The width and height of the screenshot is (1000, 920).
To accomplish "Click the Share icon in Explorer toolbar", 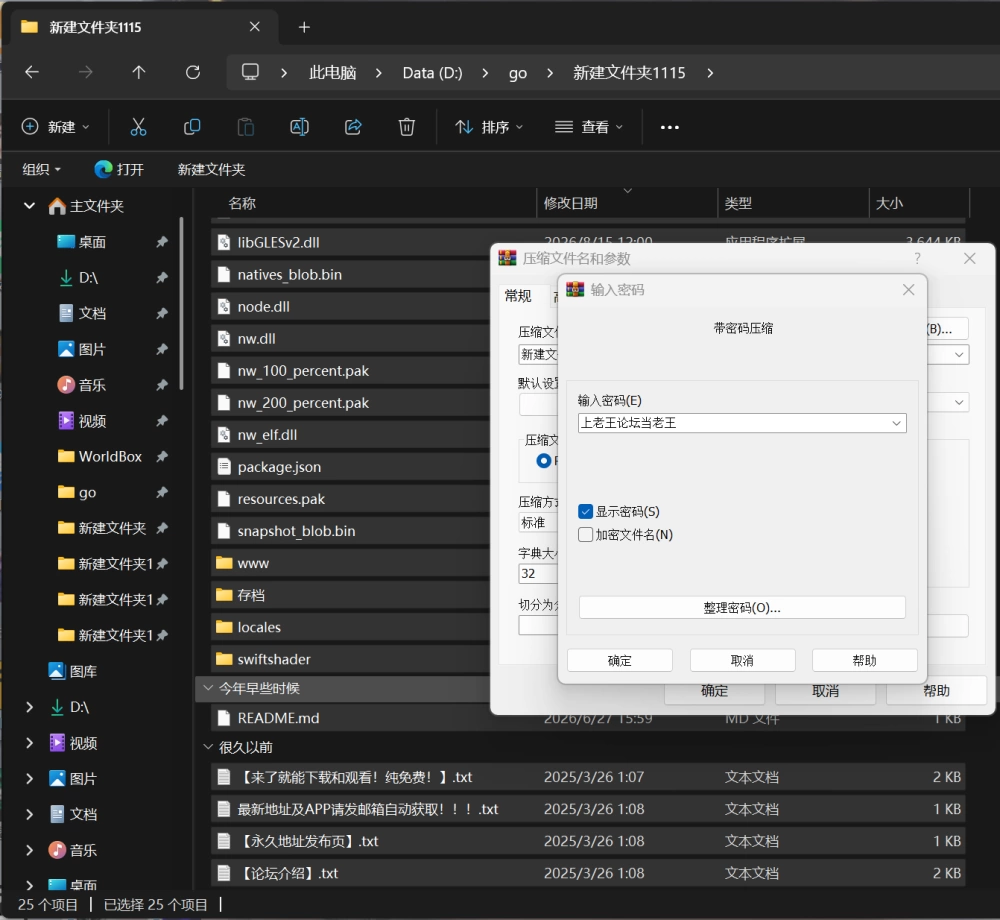I will (x=353, y=127).
